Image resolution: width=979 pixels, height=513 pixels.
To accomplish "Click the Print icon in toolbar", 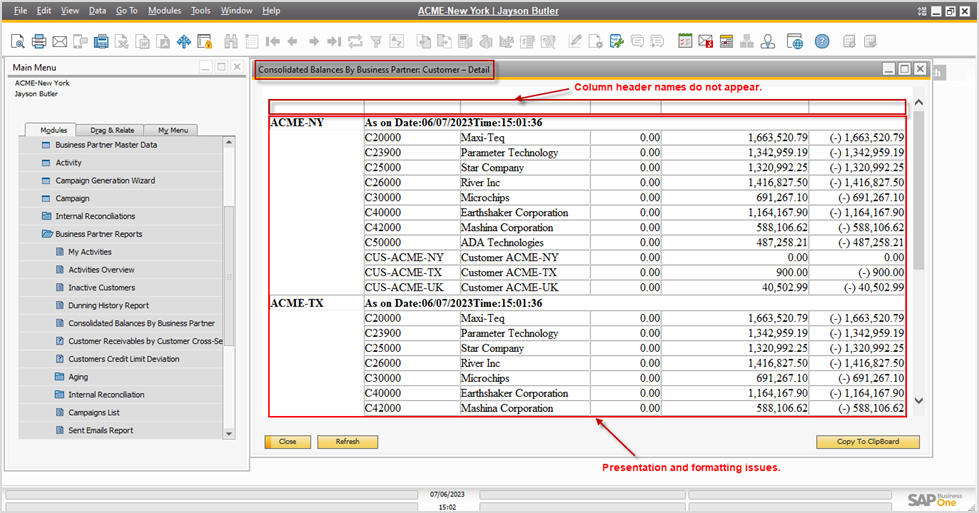I will point(39,41).
